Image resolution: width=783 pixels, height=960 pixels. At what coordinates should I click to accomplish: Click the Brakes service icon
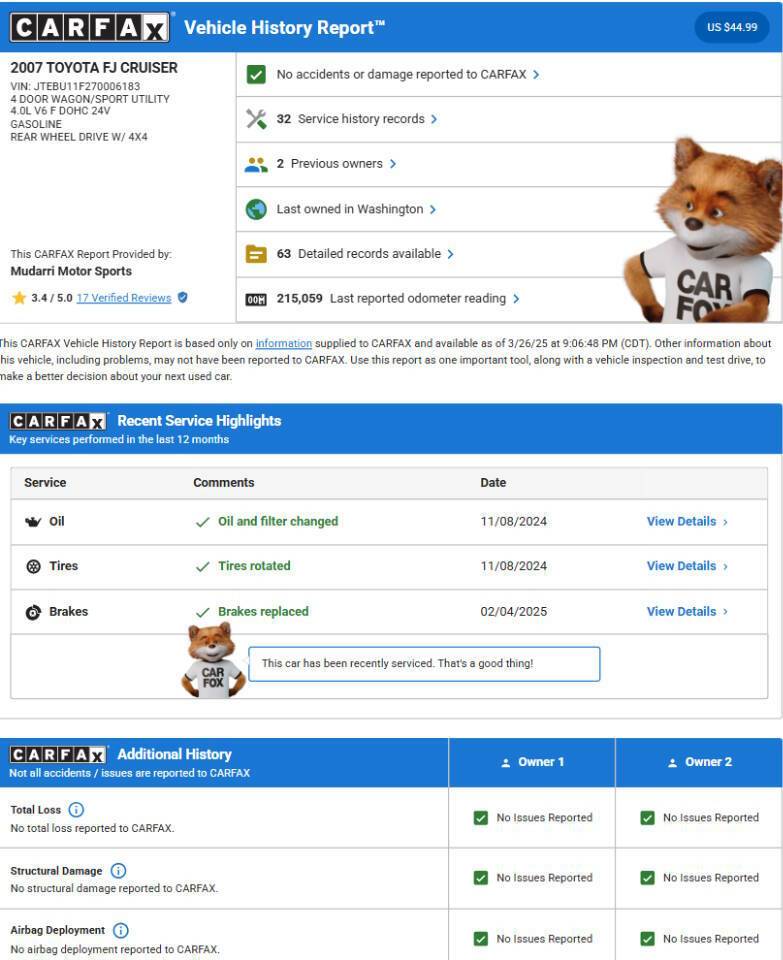33,612
